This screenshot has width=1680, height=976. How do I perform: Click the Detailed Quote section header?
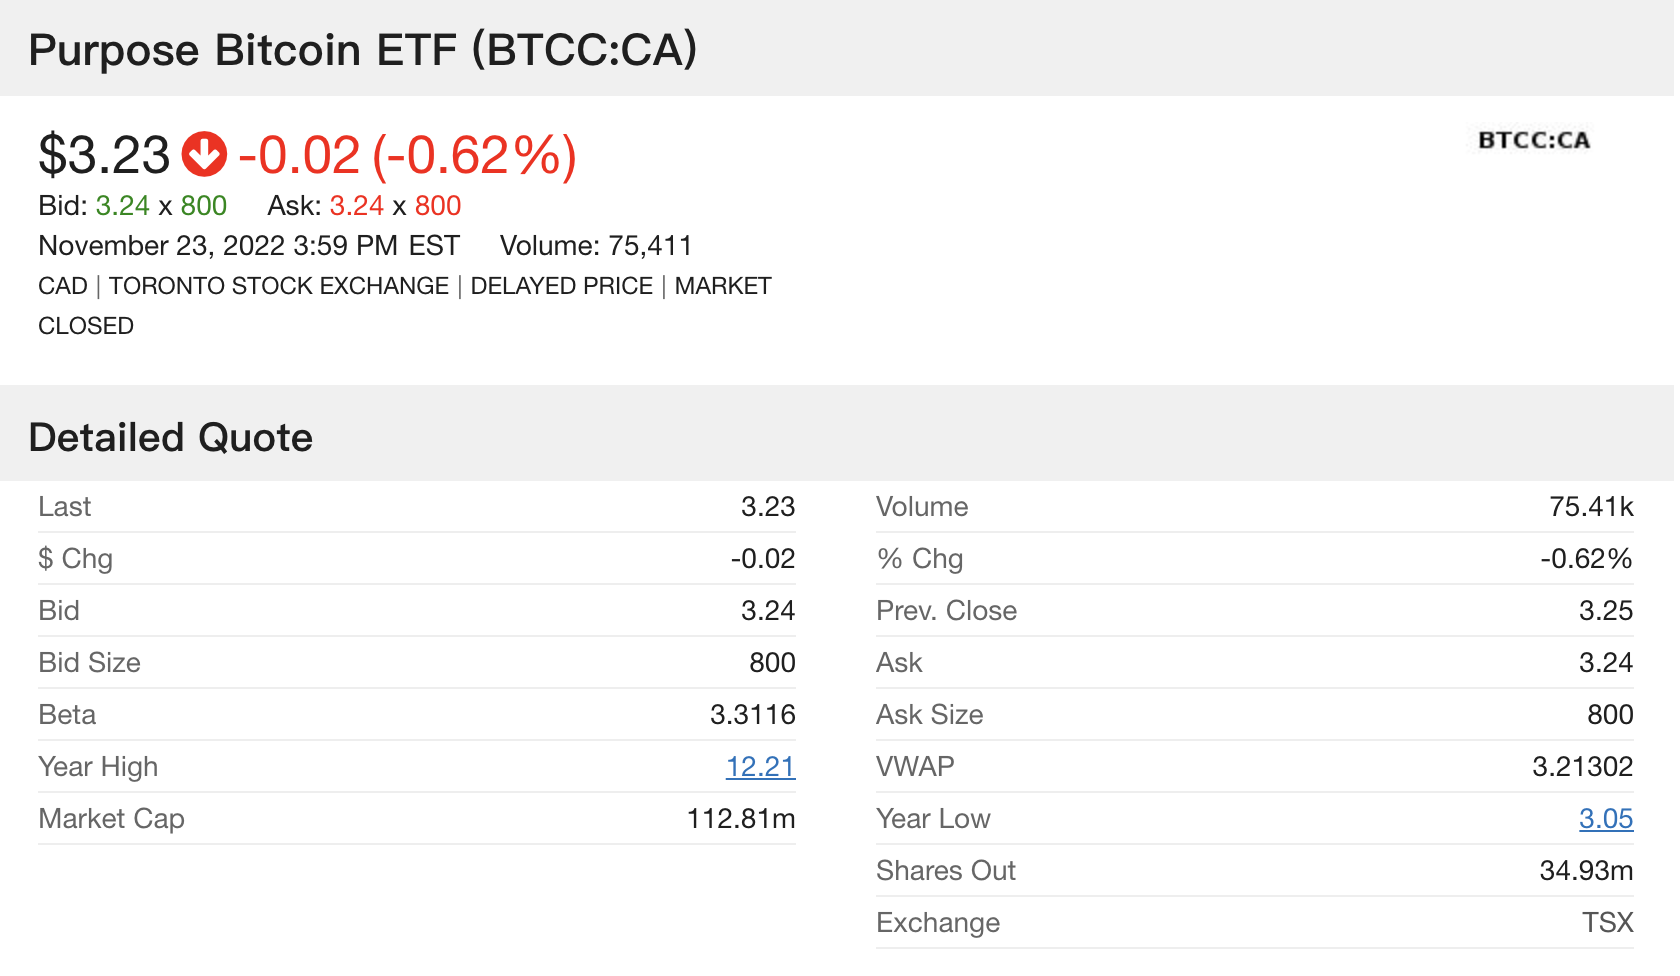click(171, 438)
